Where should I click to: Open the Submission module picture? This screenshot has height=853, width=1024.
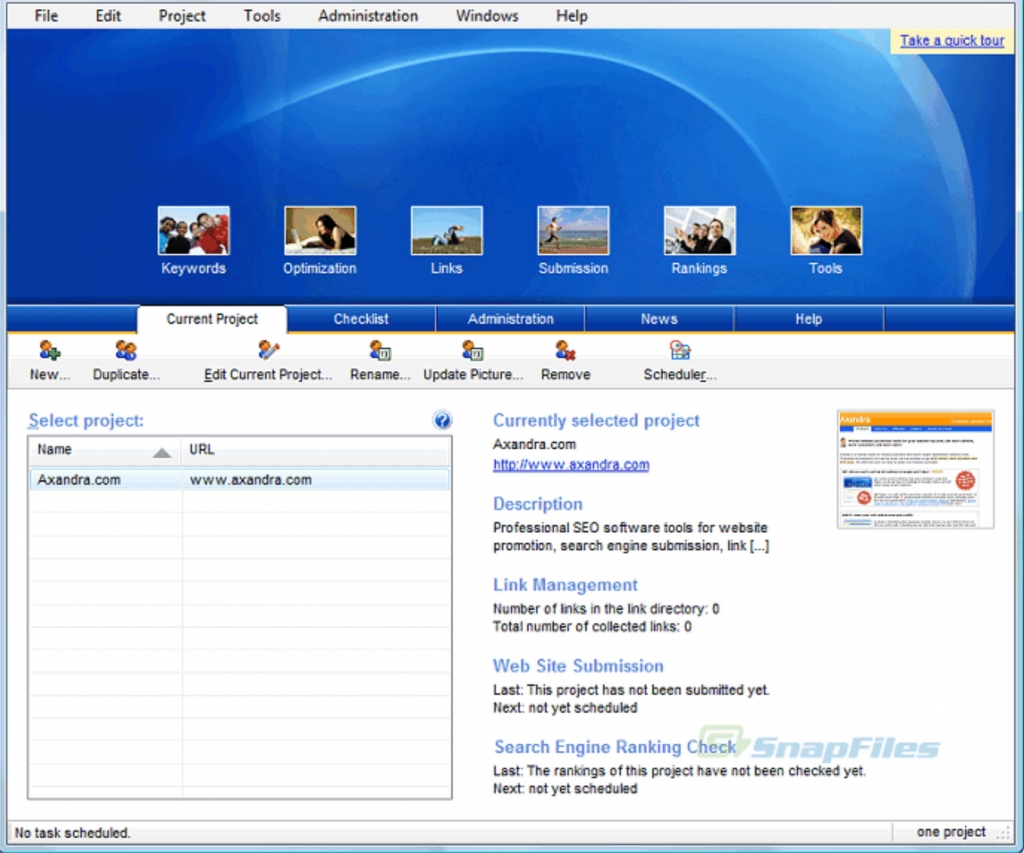coord(573,231)
